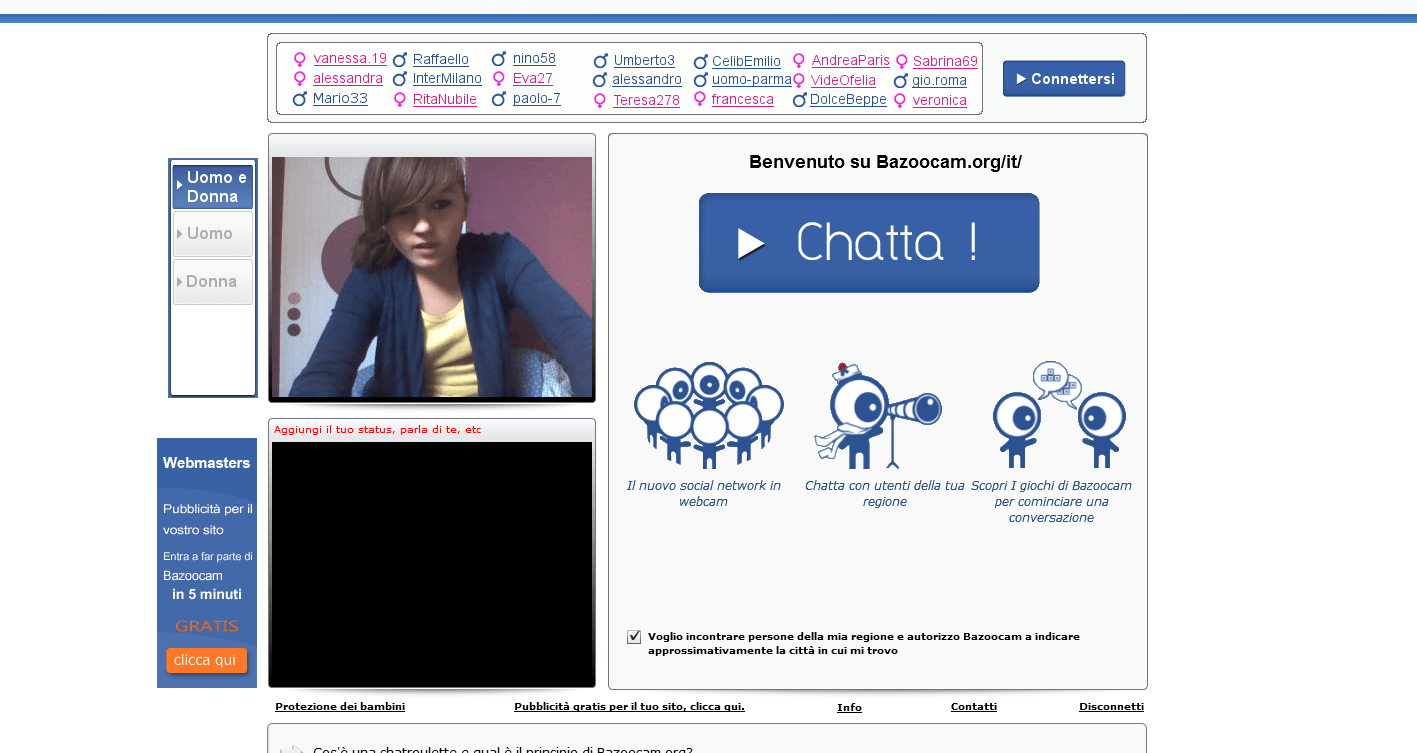The height and width of the screenshot is (753, 1417).
Task: Click the male icon beside nino58
Action: coord(499,59)
